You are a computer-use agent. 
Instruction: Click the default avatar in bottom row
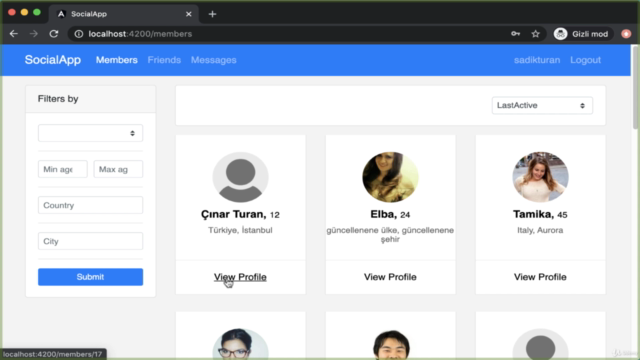click(x=540, y=344)
